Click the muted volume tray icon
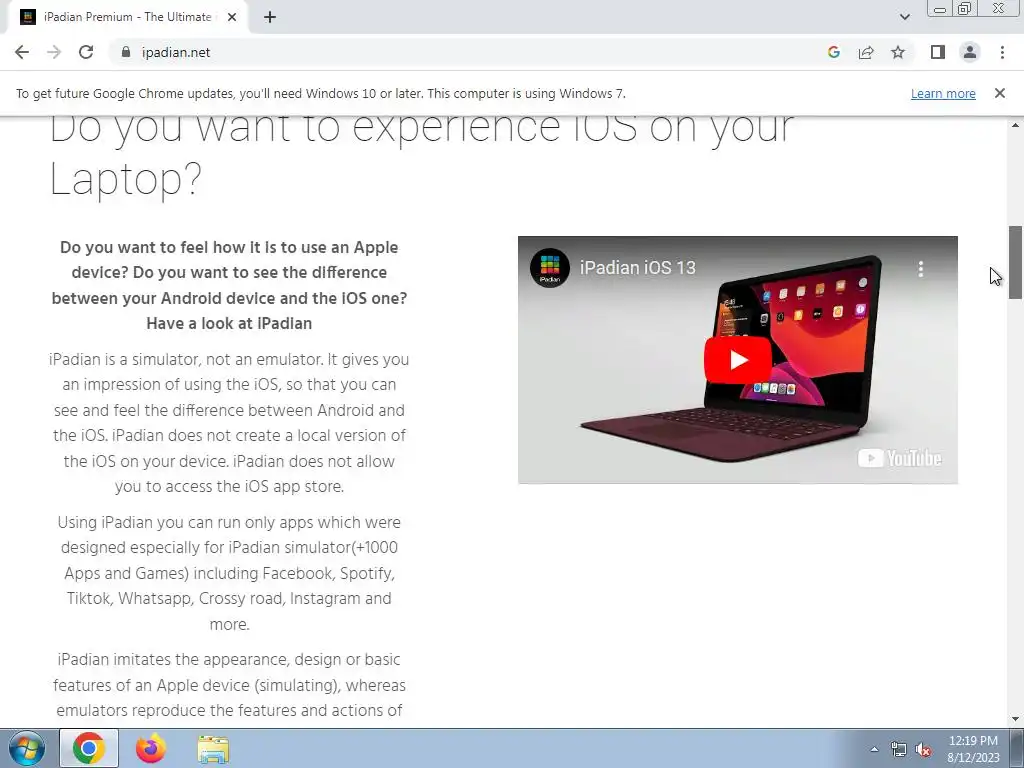This screenshot has width=1024, height=768. pyautogui.click(x=923, y=749)
